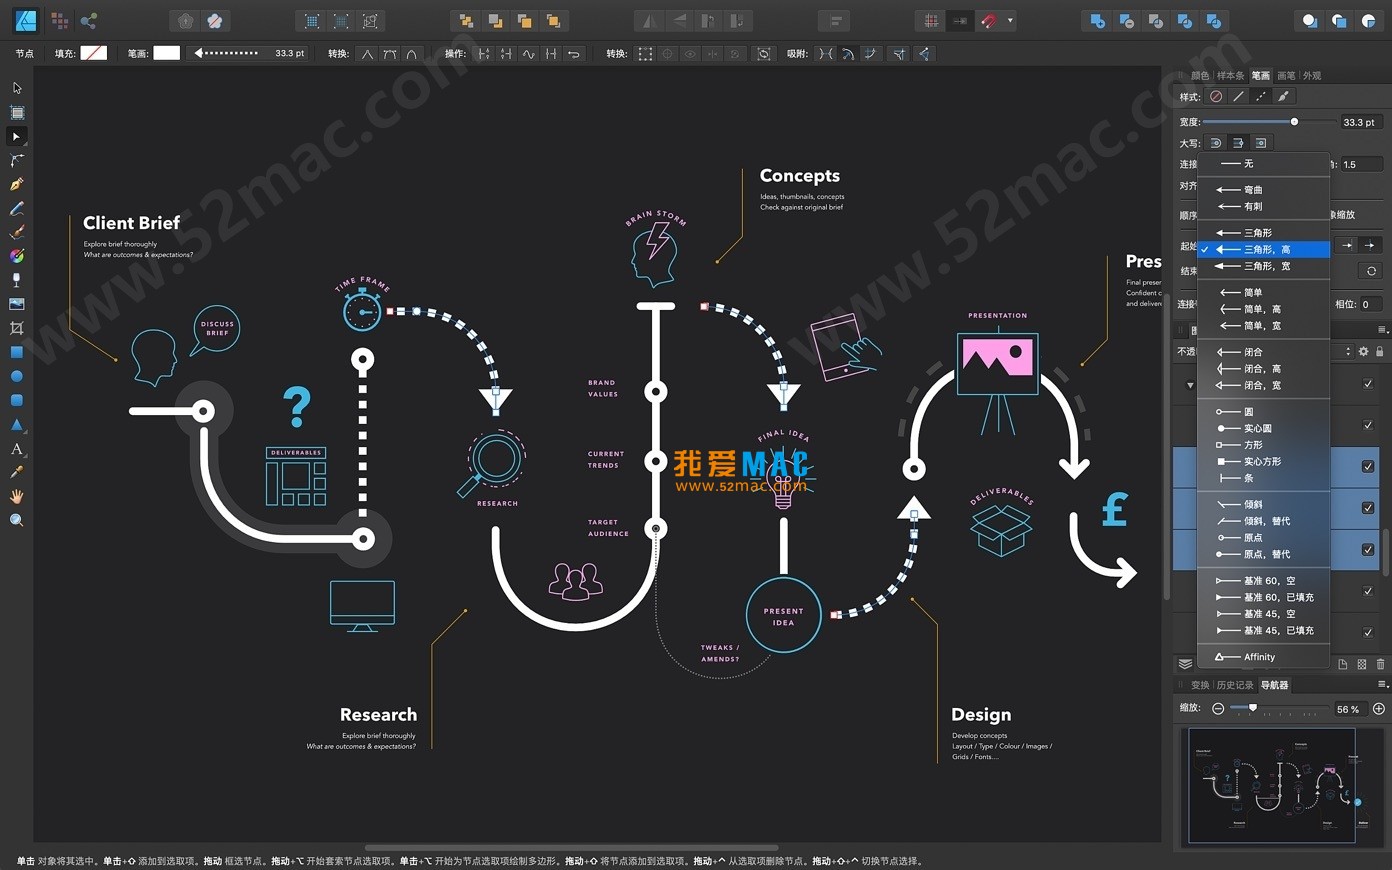
Task: Choose '实心圆' arrowhead option
Action: [x=1264, y=428]
